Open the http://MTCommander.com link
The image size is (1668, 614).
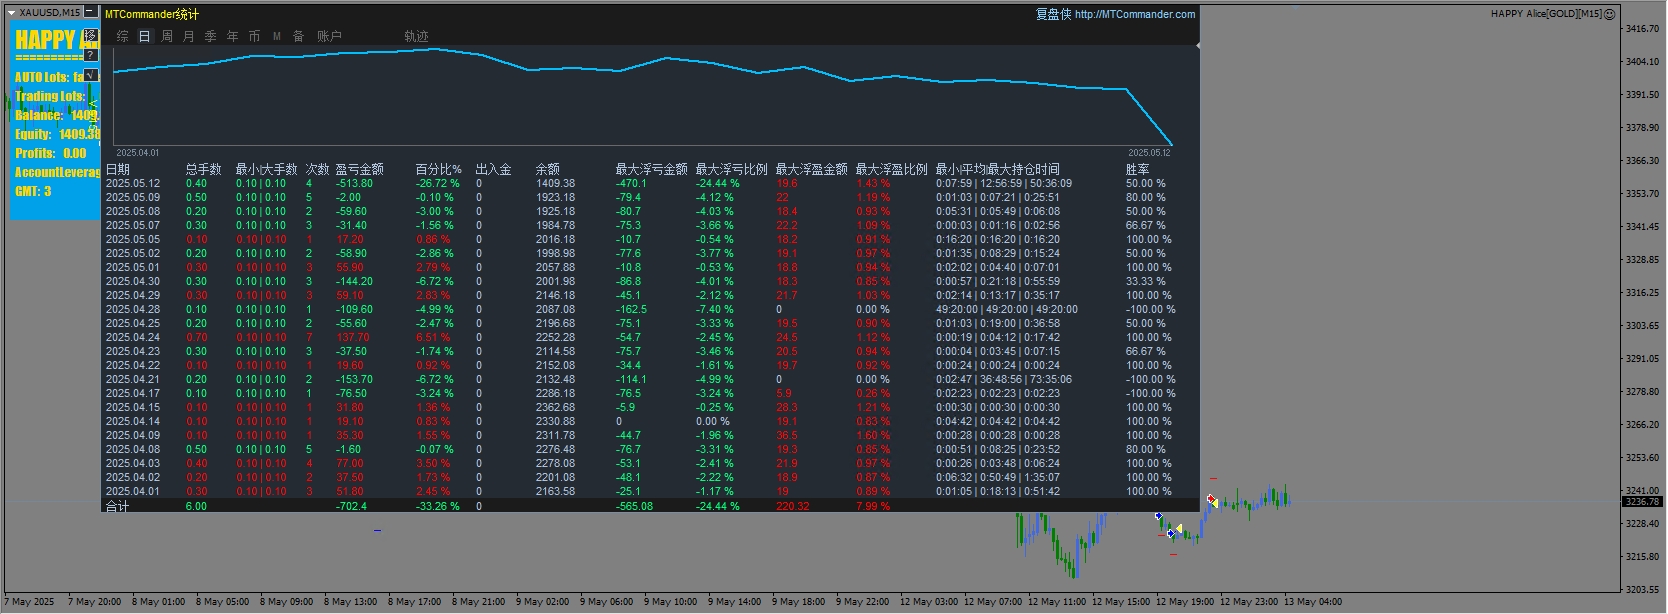coord(1134,14)
